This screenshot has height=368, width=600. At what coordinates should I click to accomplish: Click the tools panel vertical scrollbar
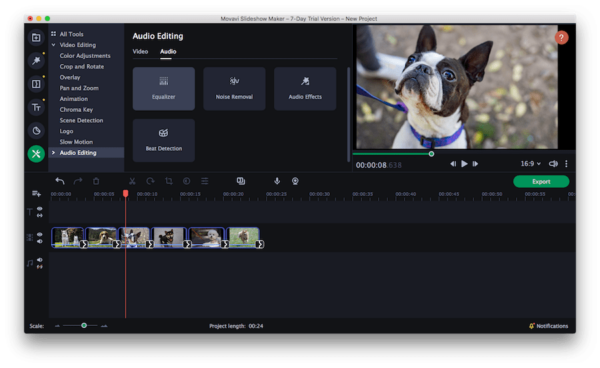(348, 115)
